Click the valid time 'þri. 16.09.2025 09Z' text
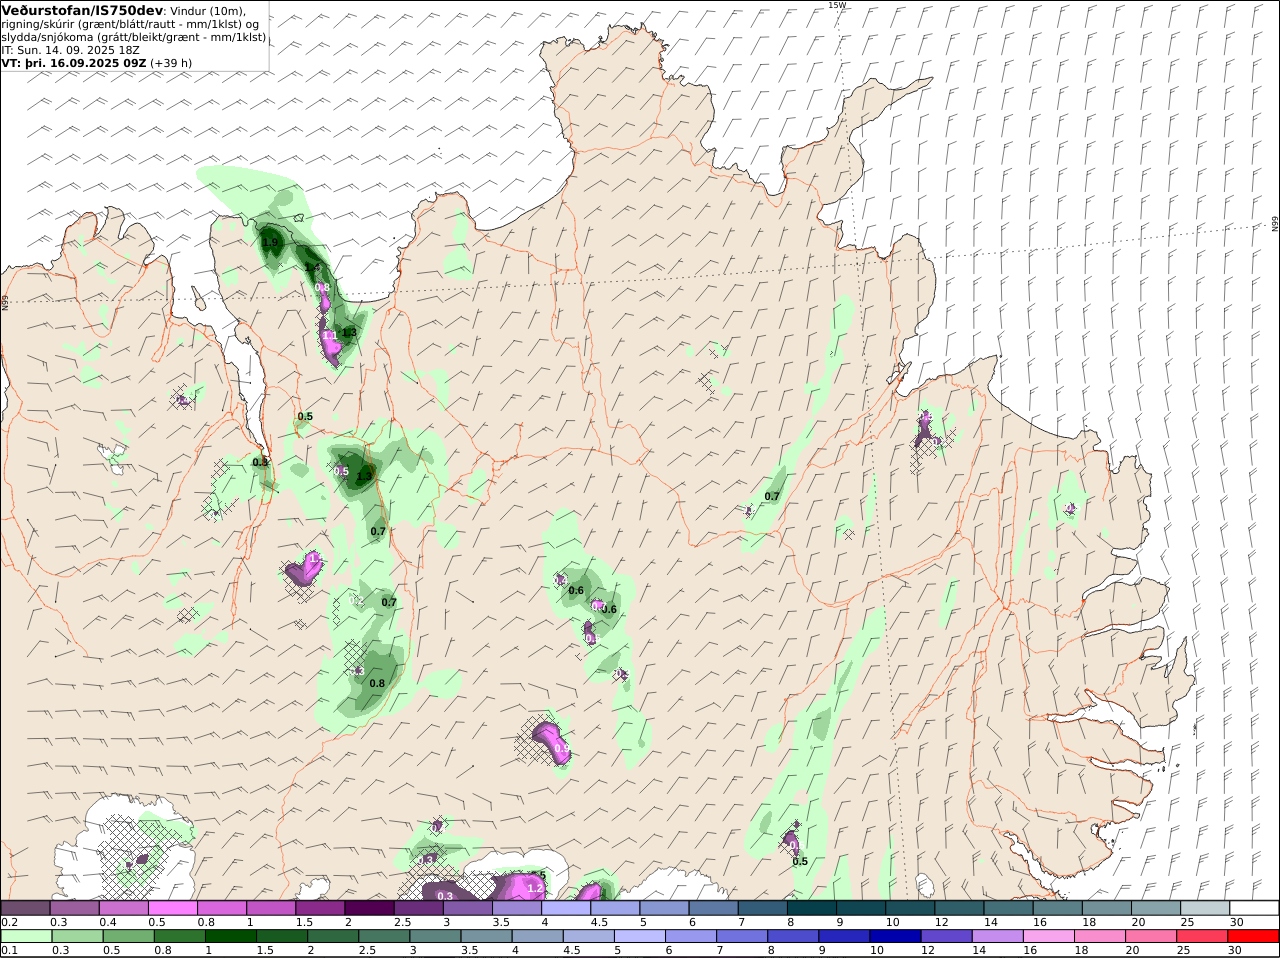Image resolution: width=1280 pixels, height=958 pixels. coord(86,62)
